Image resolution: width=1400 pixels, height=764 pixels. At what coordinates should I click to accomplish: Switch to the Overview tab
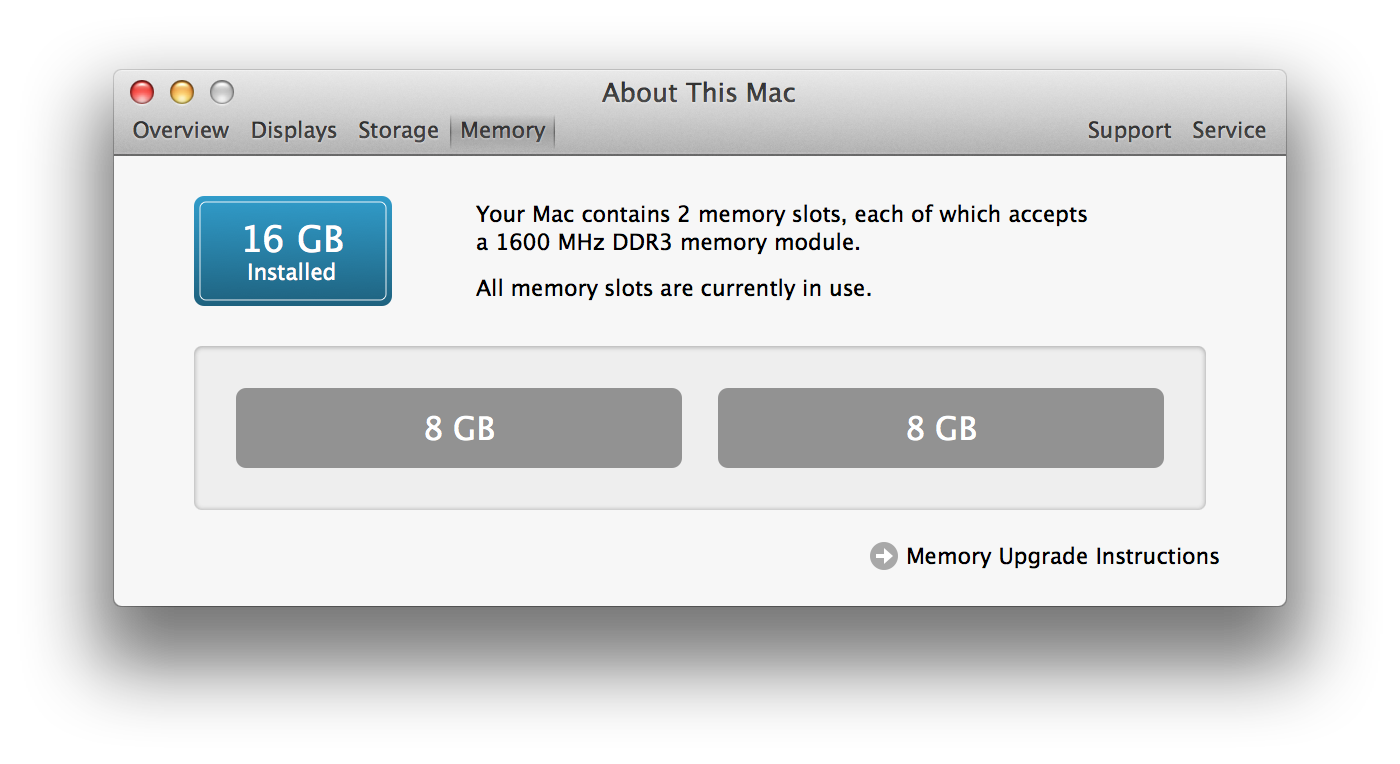pyautogui.click(x=181, y=131)
